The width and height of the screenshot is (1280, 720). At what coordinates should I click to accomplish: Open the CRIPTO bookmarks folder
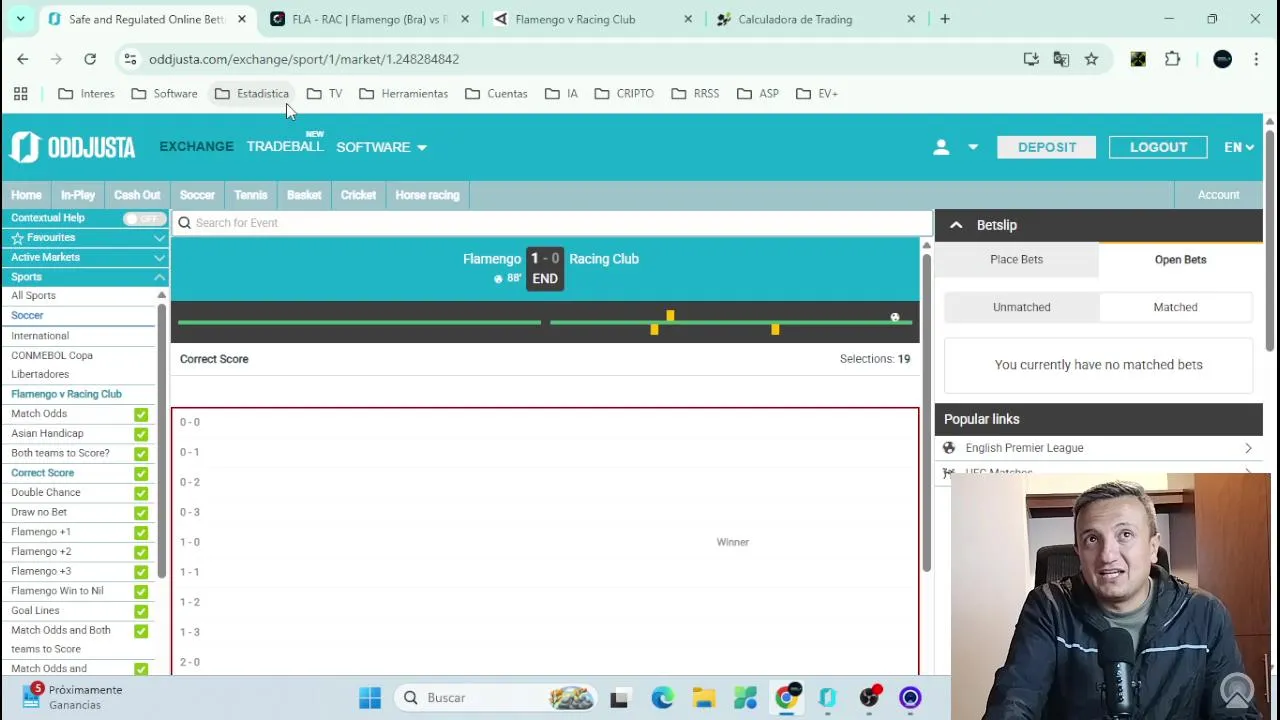624,93
